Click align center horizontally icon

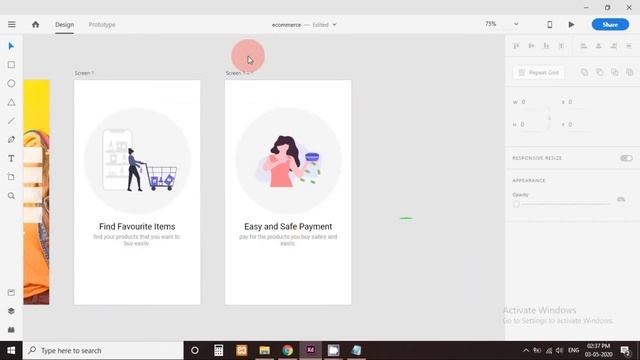(x=598, y=46)
